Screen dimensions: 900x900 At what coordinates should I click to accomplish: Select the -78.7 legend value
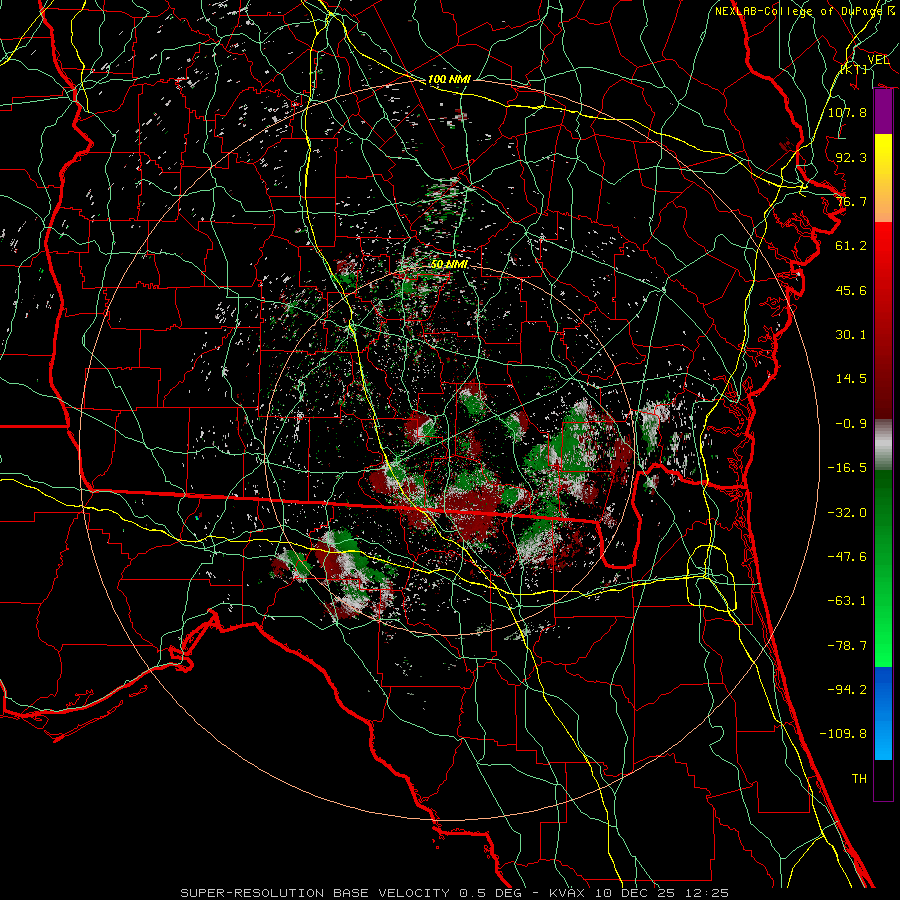coord(847,646)
